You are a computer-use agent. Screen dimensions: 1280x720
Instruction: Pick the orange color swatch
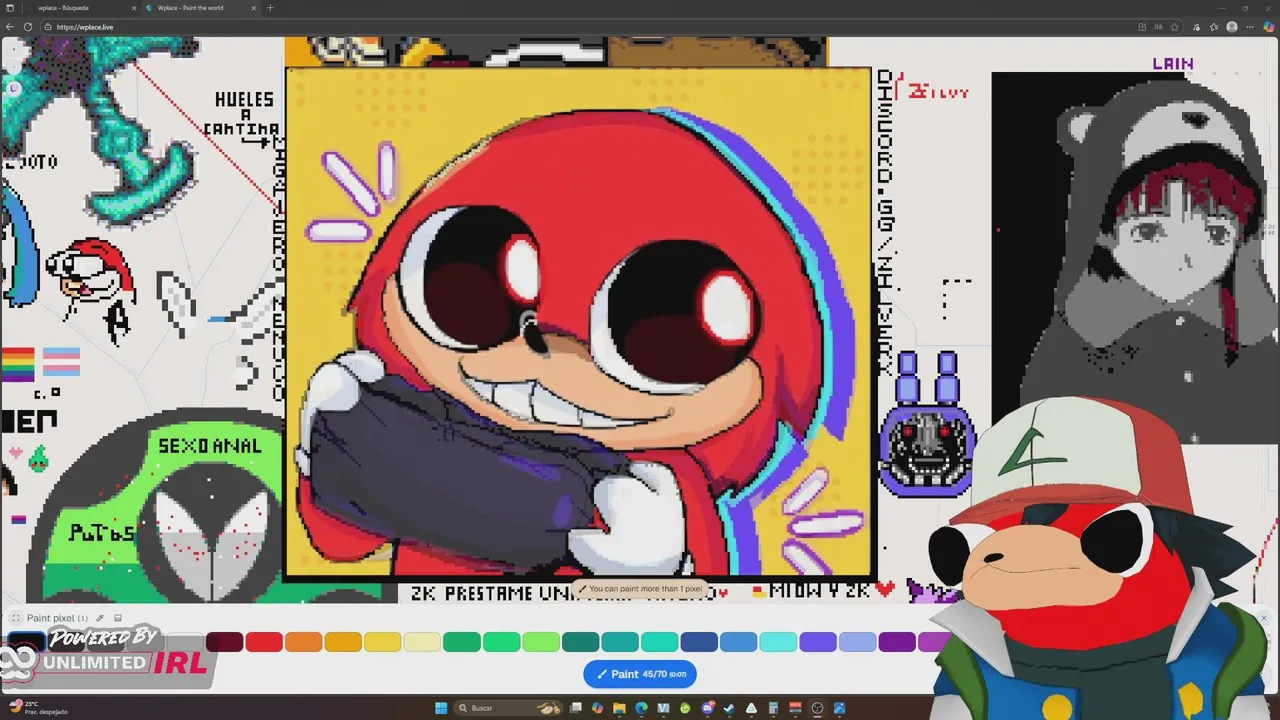pos(303,642)
